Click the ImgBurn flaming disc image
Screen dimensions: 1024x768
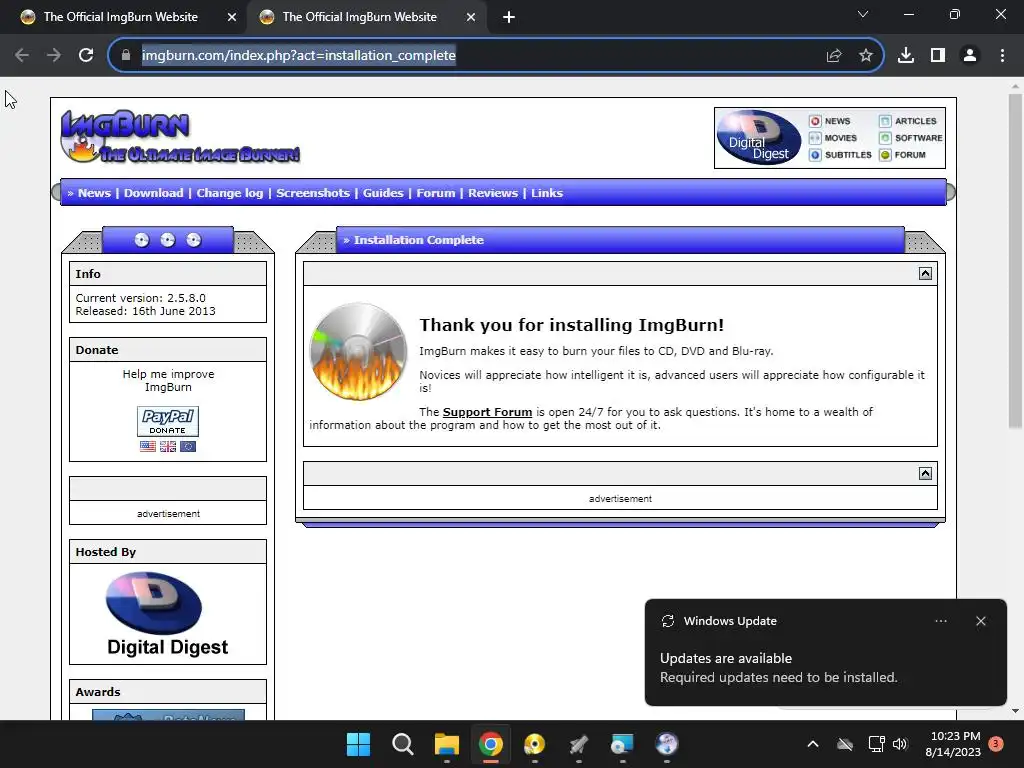(x=358, y=351)
